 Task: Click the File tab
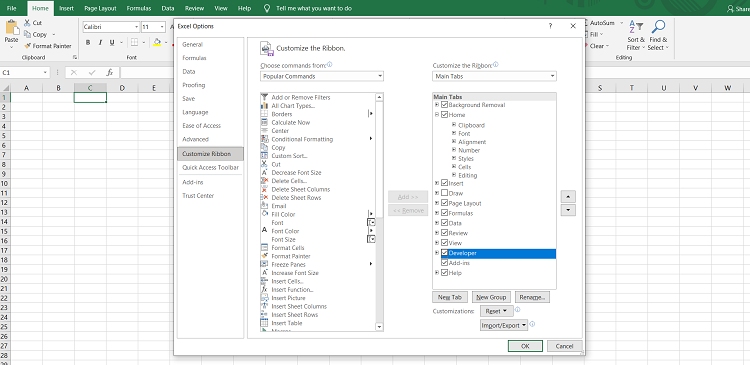[x=11, y=8]
